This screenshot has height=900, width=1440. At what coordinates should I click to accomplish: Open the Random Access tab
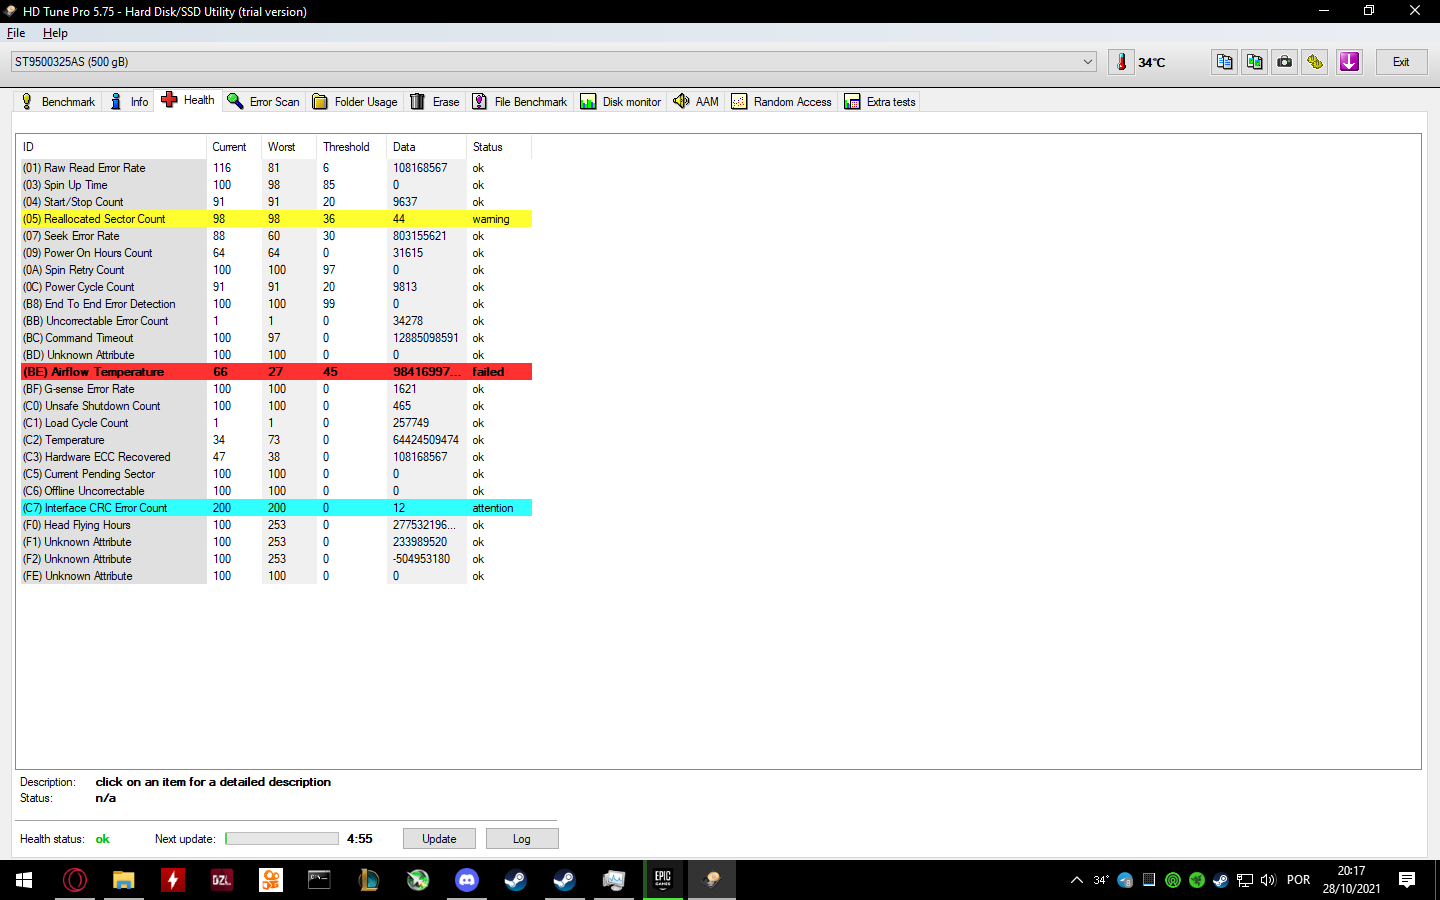coord(781,102)
